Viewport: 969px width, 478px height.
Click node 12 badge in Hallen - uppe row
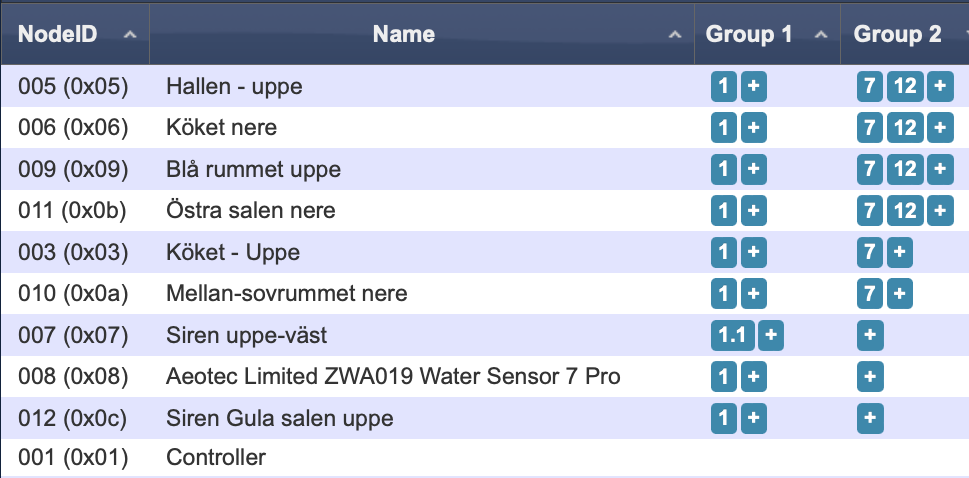(905, 87)
